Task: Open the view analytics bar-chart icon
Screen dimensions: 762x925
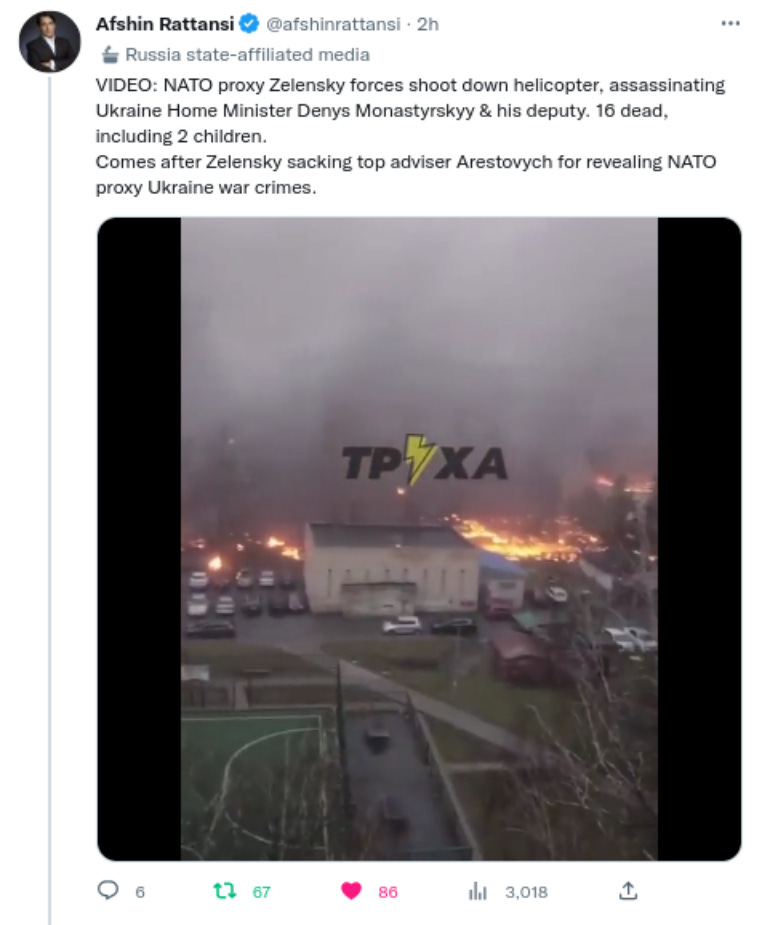Action: coord(477,891)
